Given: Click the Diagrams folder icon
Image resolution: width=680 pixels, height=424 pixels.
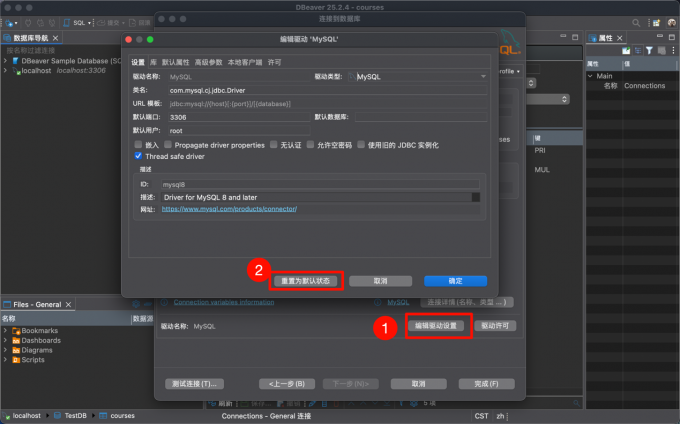Looking at the screenshot, I should [x=16, y=350].
